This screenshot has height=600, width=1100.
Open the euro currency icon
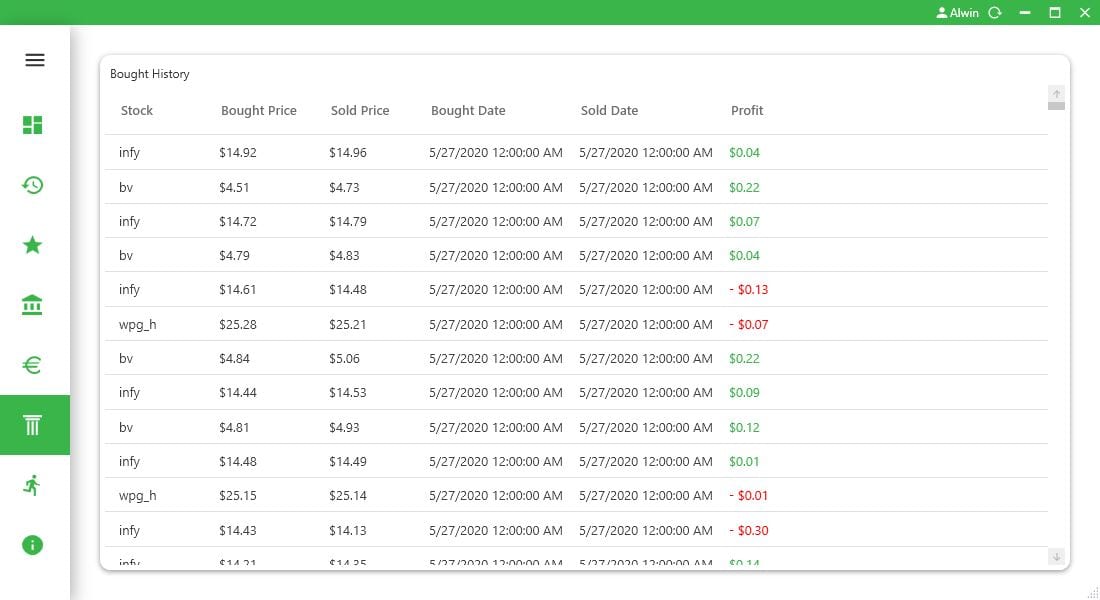click(32, 365)
